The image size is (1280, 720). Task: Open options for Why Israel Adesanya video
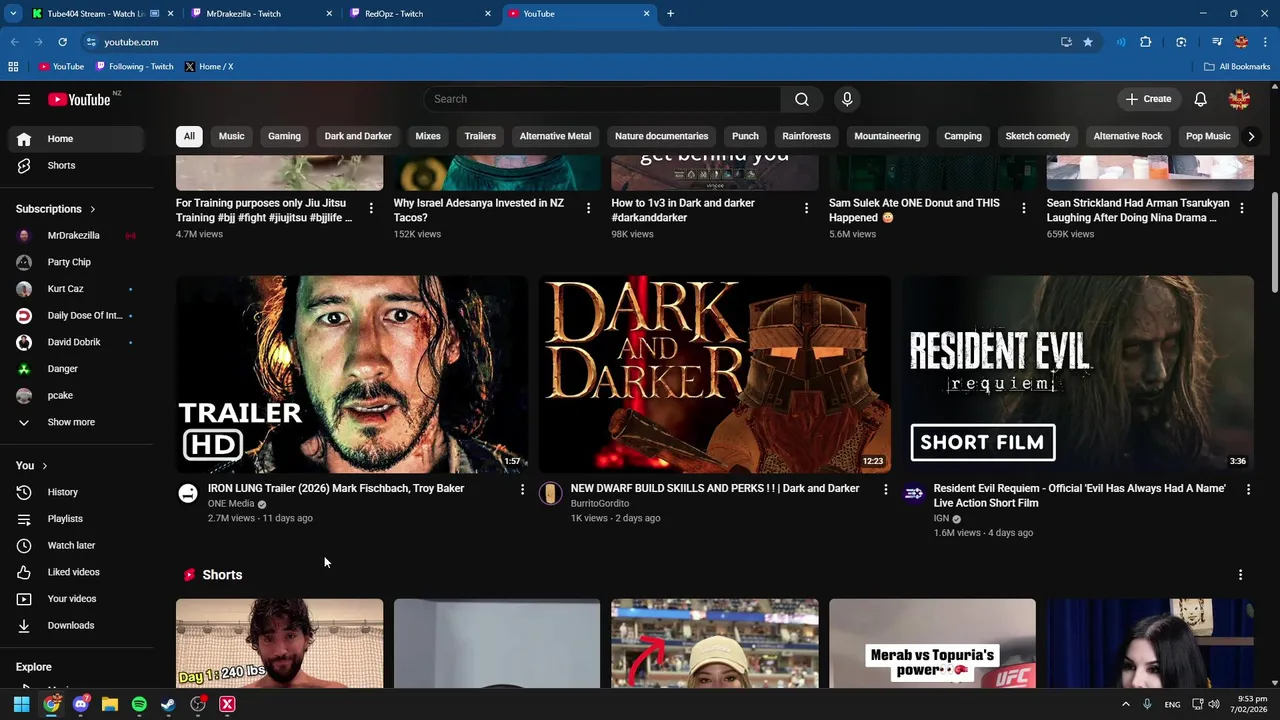click(588, 208)
